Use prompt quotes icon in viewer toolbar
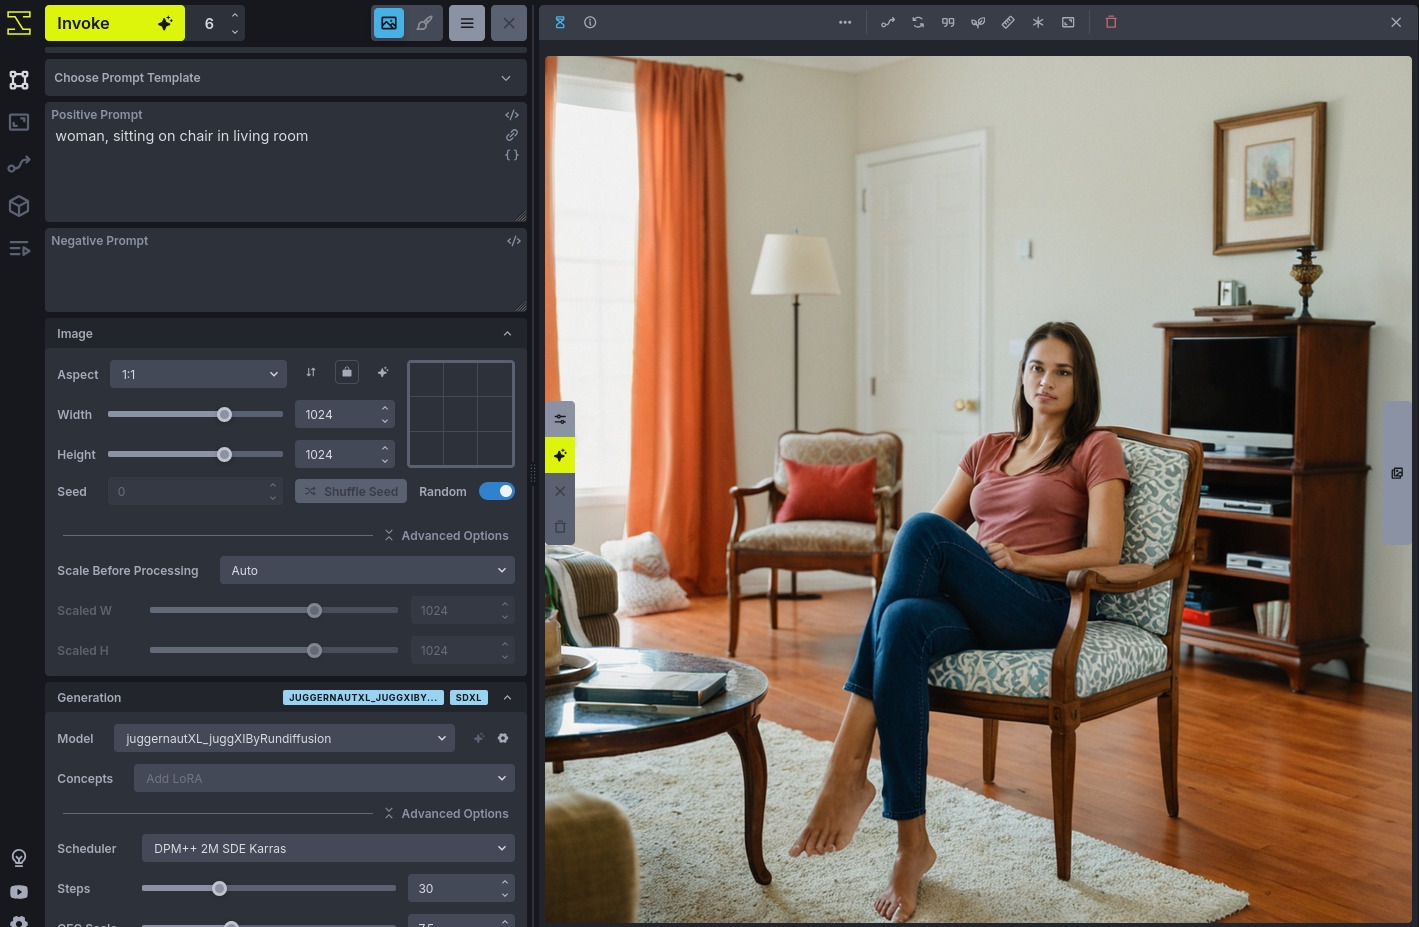The image size is (1419, 927). [948, 22]
